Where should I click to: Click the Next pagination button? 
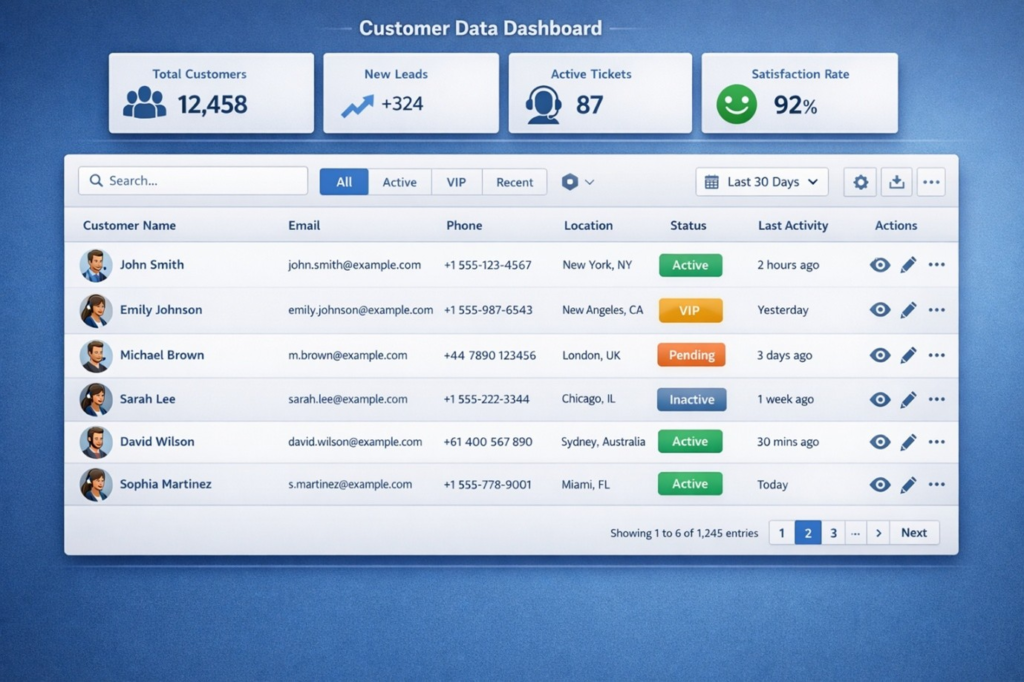tap(914, 533)
